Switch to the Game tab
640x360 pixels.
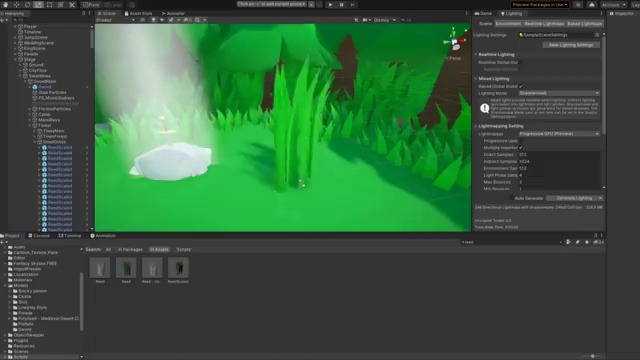click(483, 13)
